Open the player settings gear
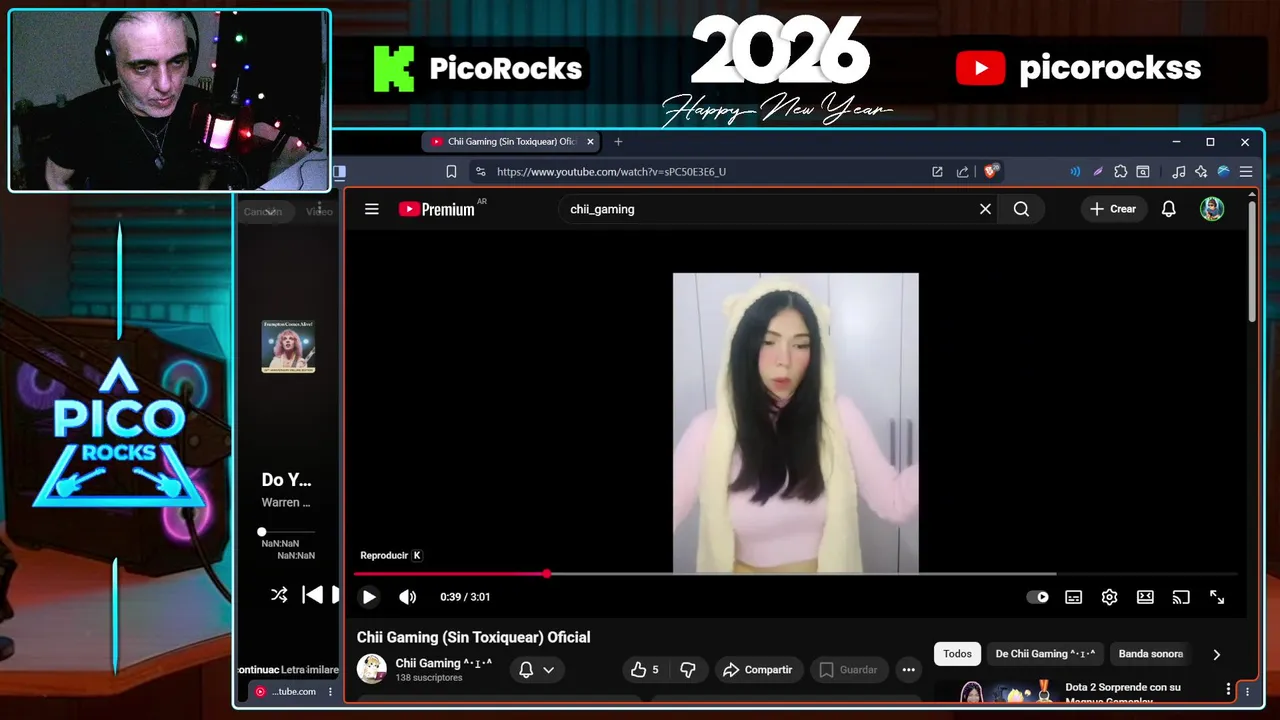 [1109, 597]
